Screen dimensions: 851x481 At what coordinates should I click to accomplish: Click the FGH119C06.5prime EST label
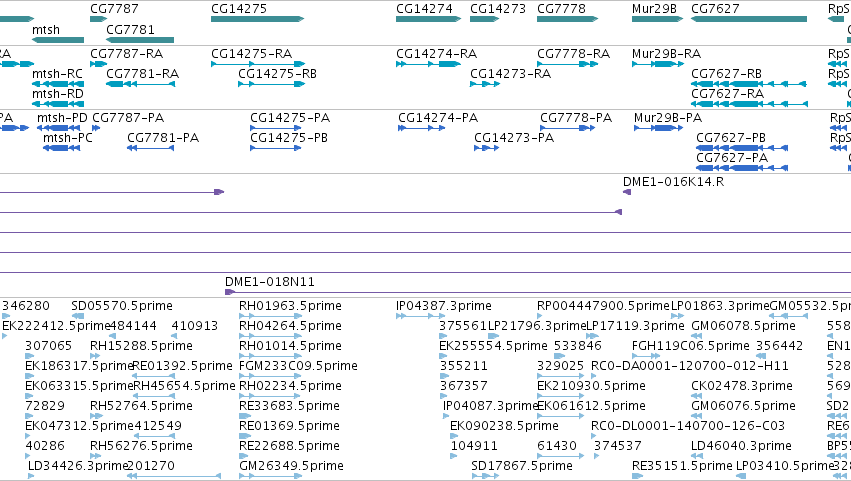[x=690, y=346]
